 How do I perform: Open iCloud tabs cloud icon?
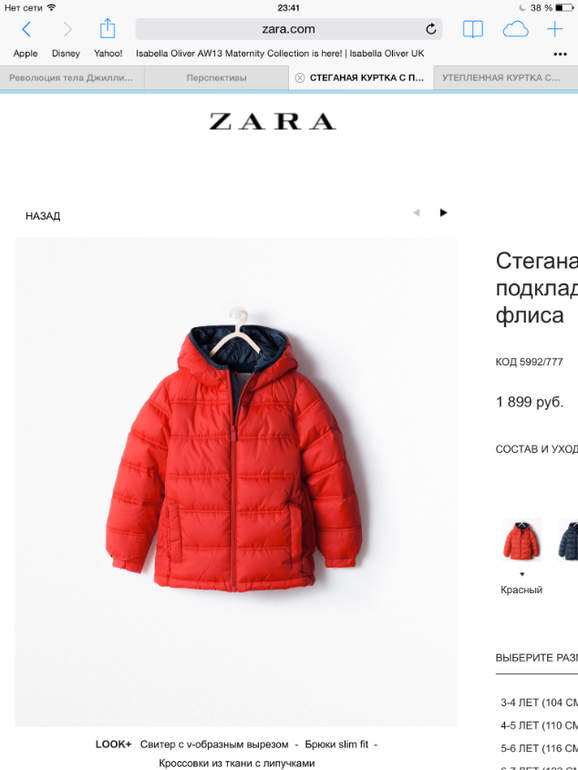[516, 29]
